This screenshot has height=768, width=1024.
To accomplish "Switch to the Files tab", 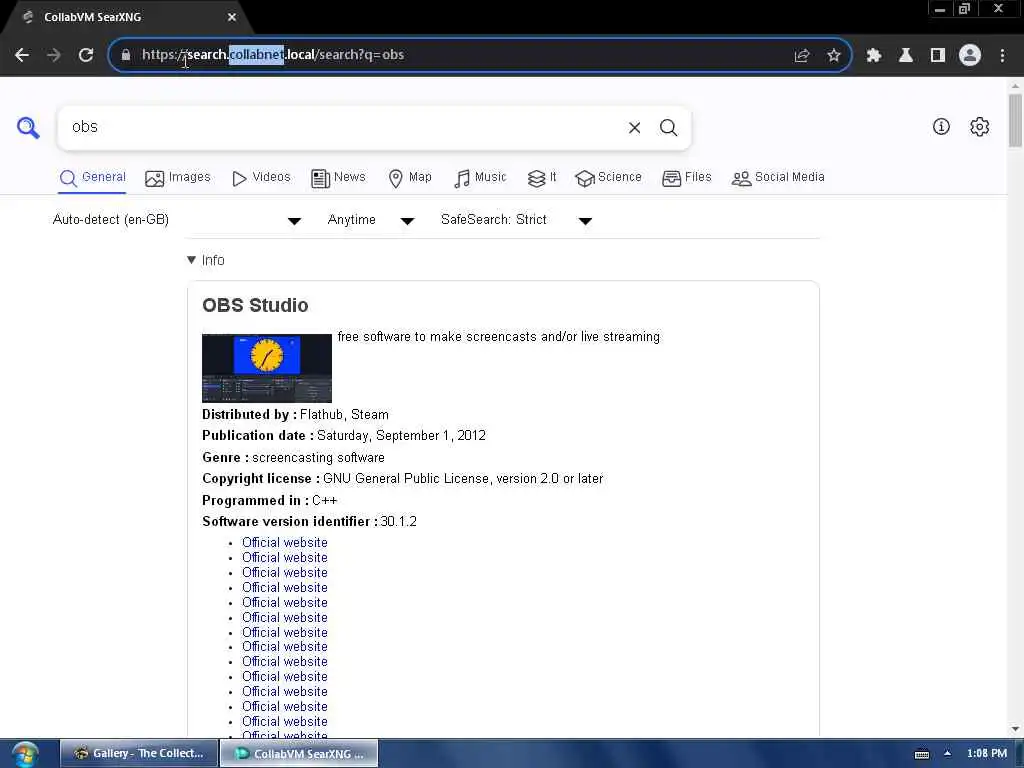I will pyautogui.click(x=686, y=178).
